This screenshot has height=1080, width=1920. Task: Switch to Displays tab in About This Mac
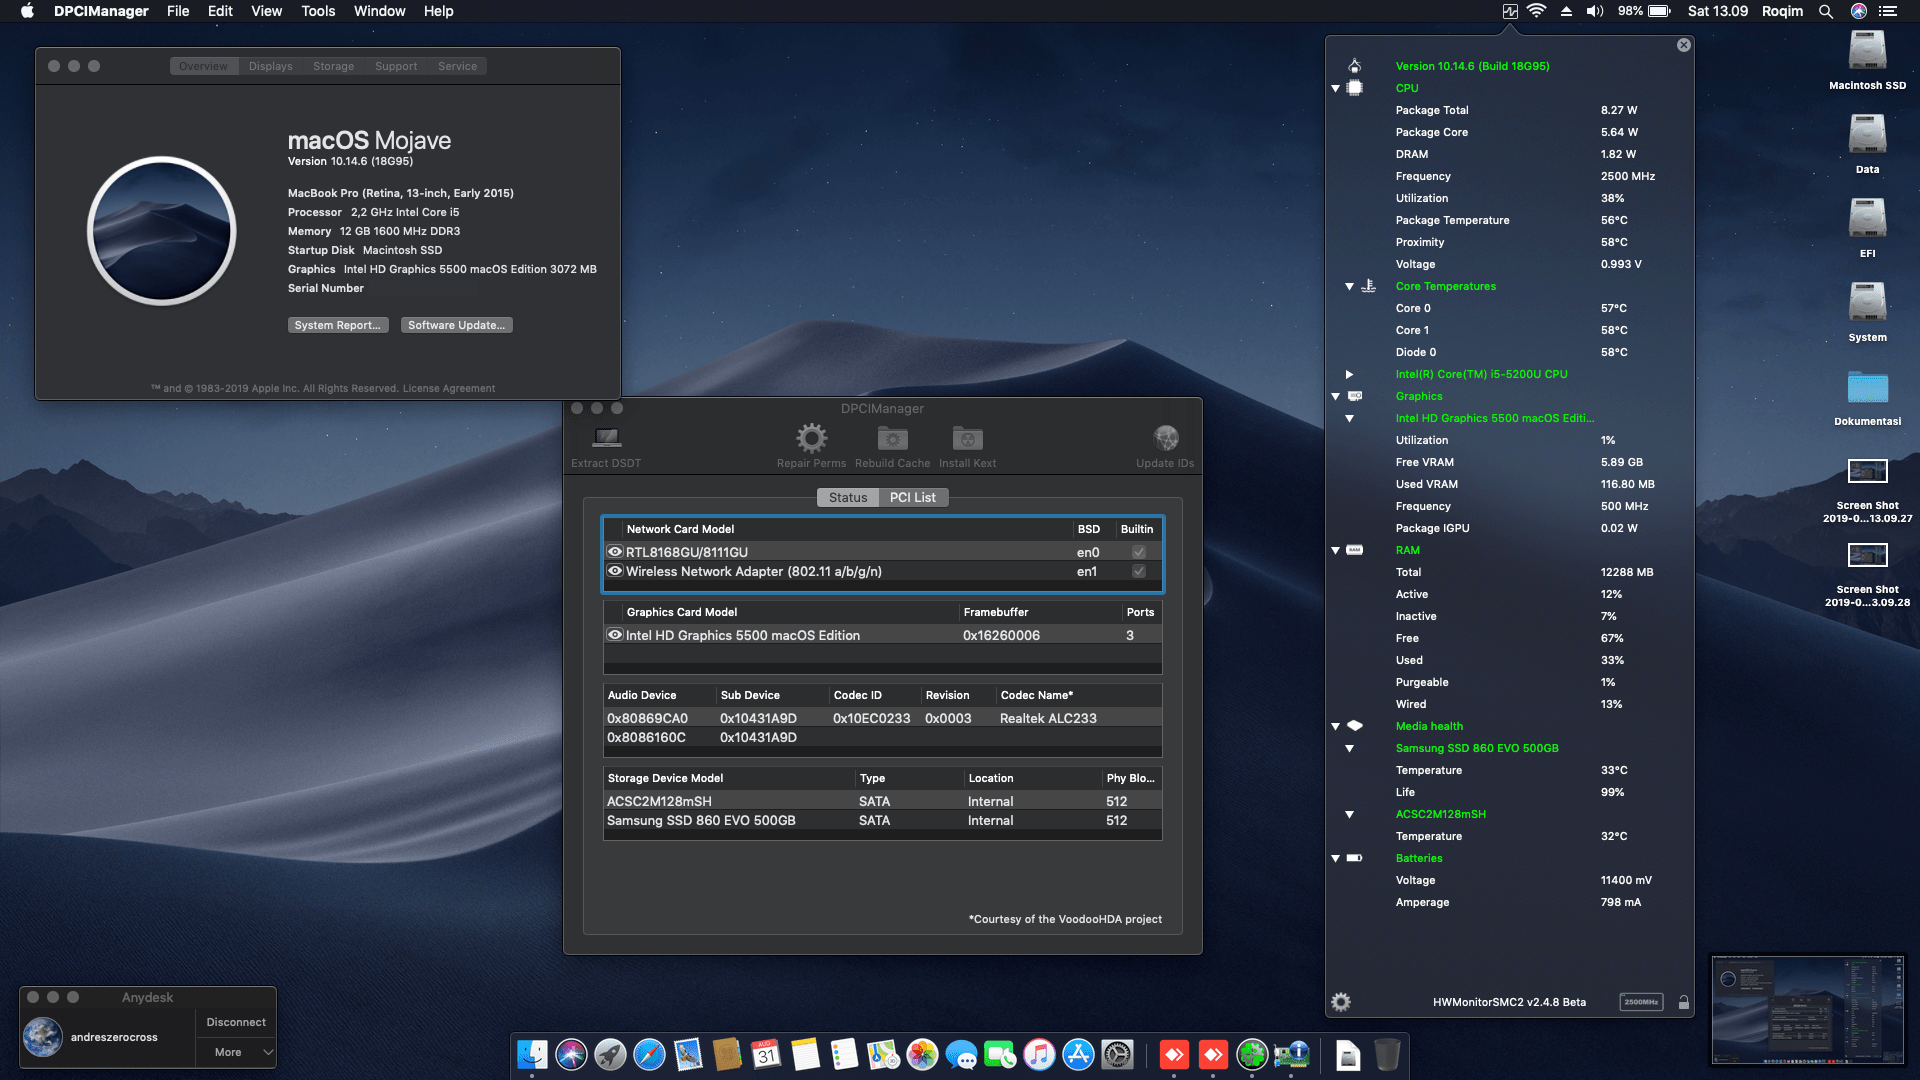coord(271,66)
